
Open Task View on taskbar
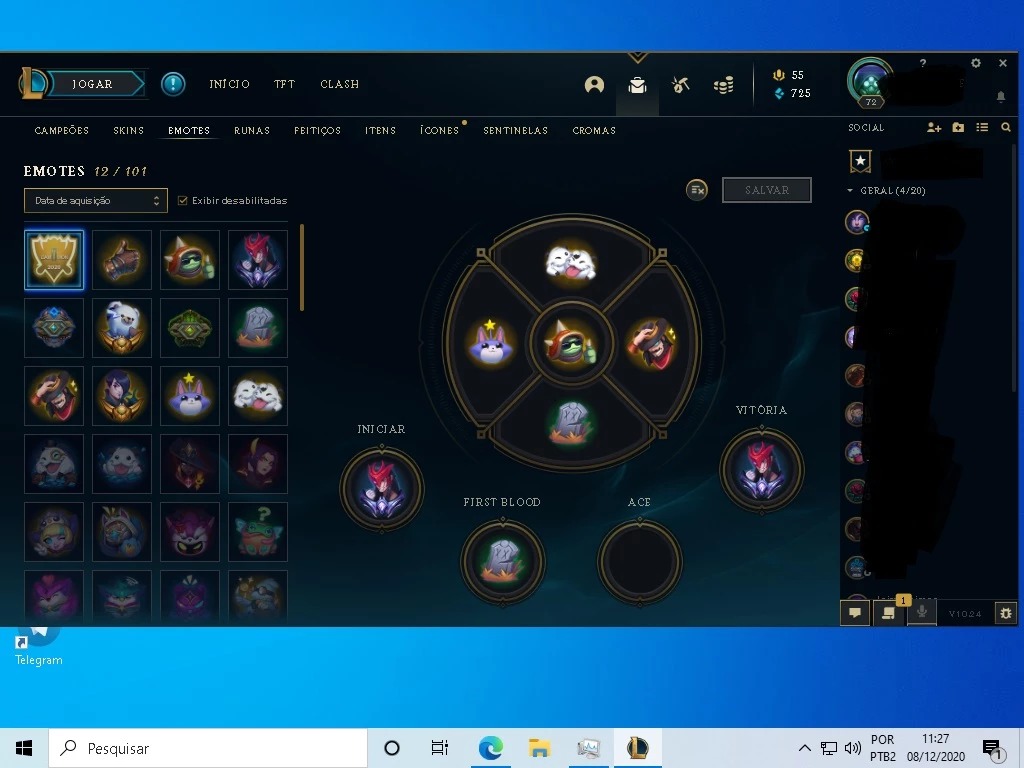pos(440,748)
